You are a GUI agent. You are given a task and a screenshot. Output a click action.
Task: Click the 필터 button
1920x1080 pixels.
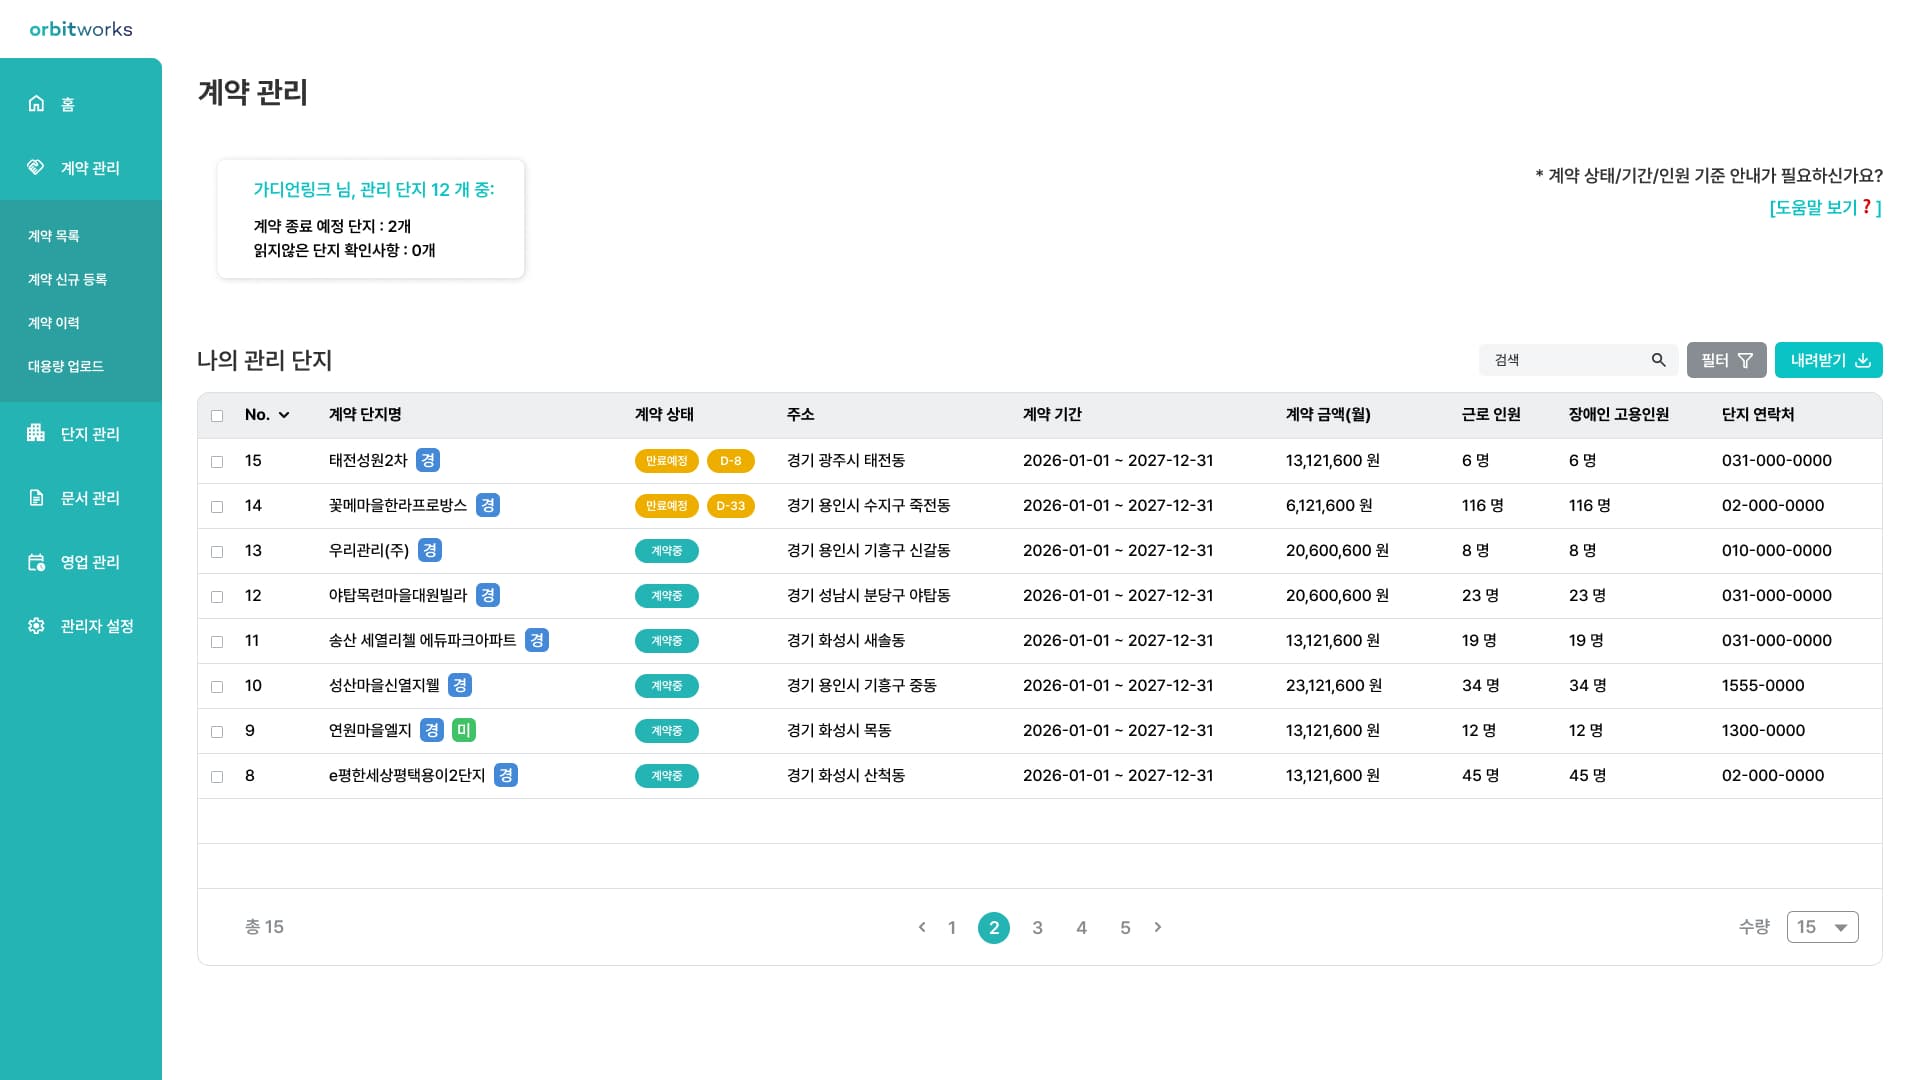(x=1727, y=360)
